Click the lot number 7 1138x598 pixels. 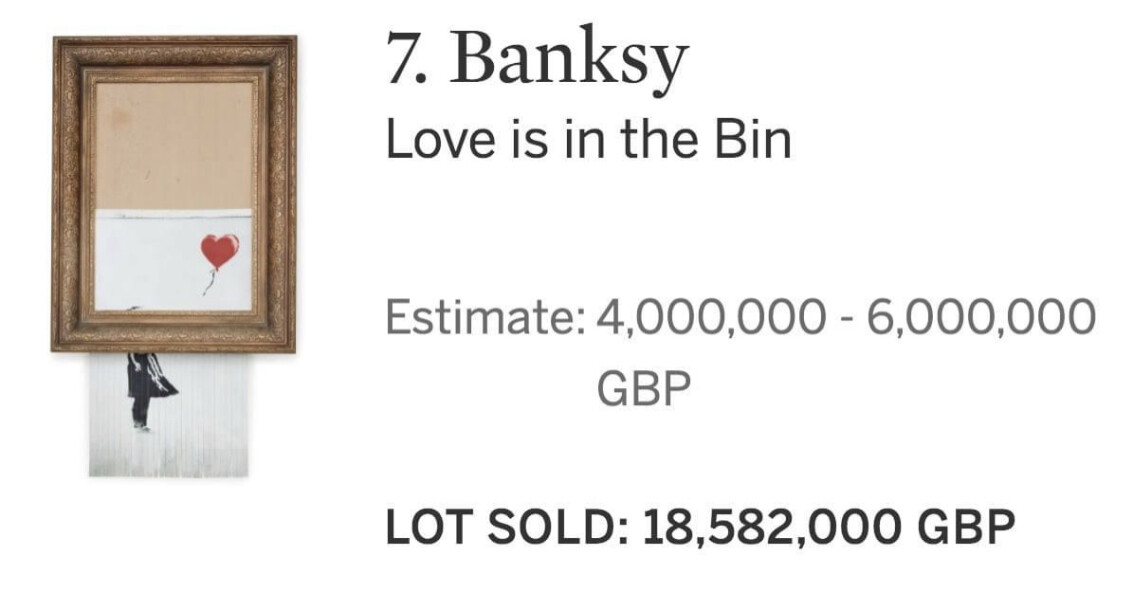click(x=402, y=62)
